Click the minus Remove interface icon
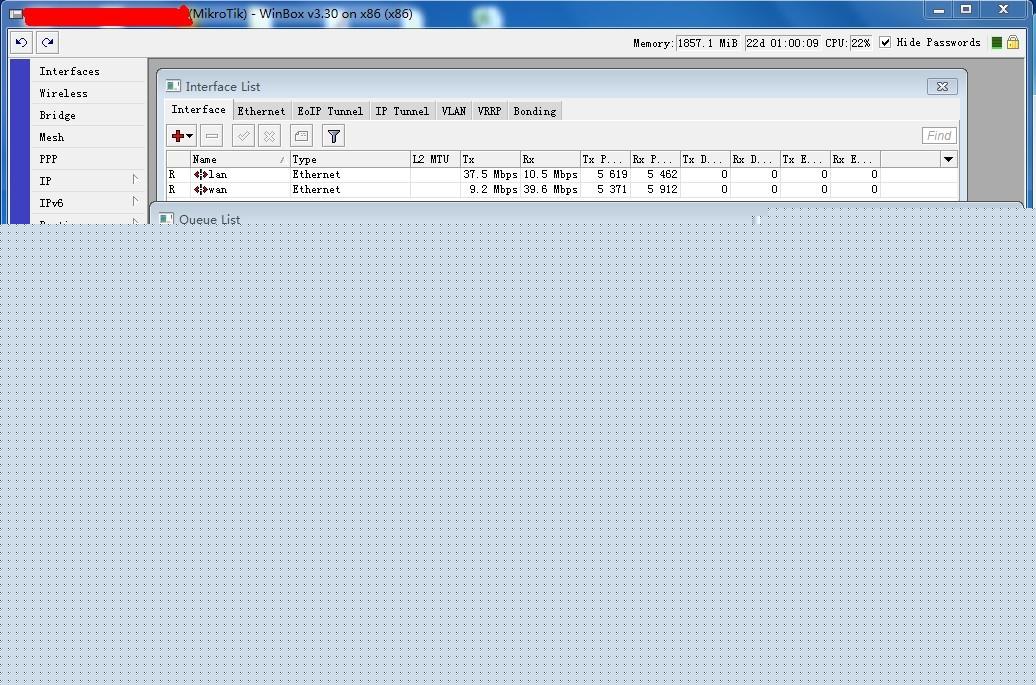This screenshot has height=685, width=1036. 211,136
